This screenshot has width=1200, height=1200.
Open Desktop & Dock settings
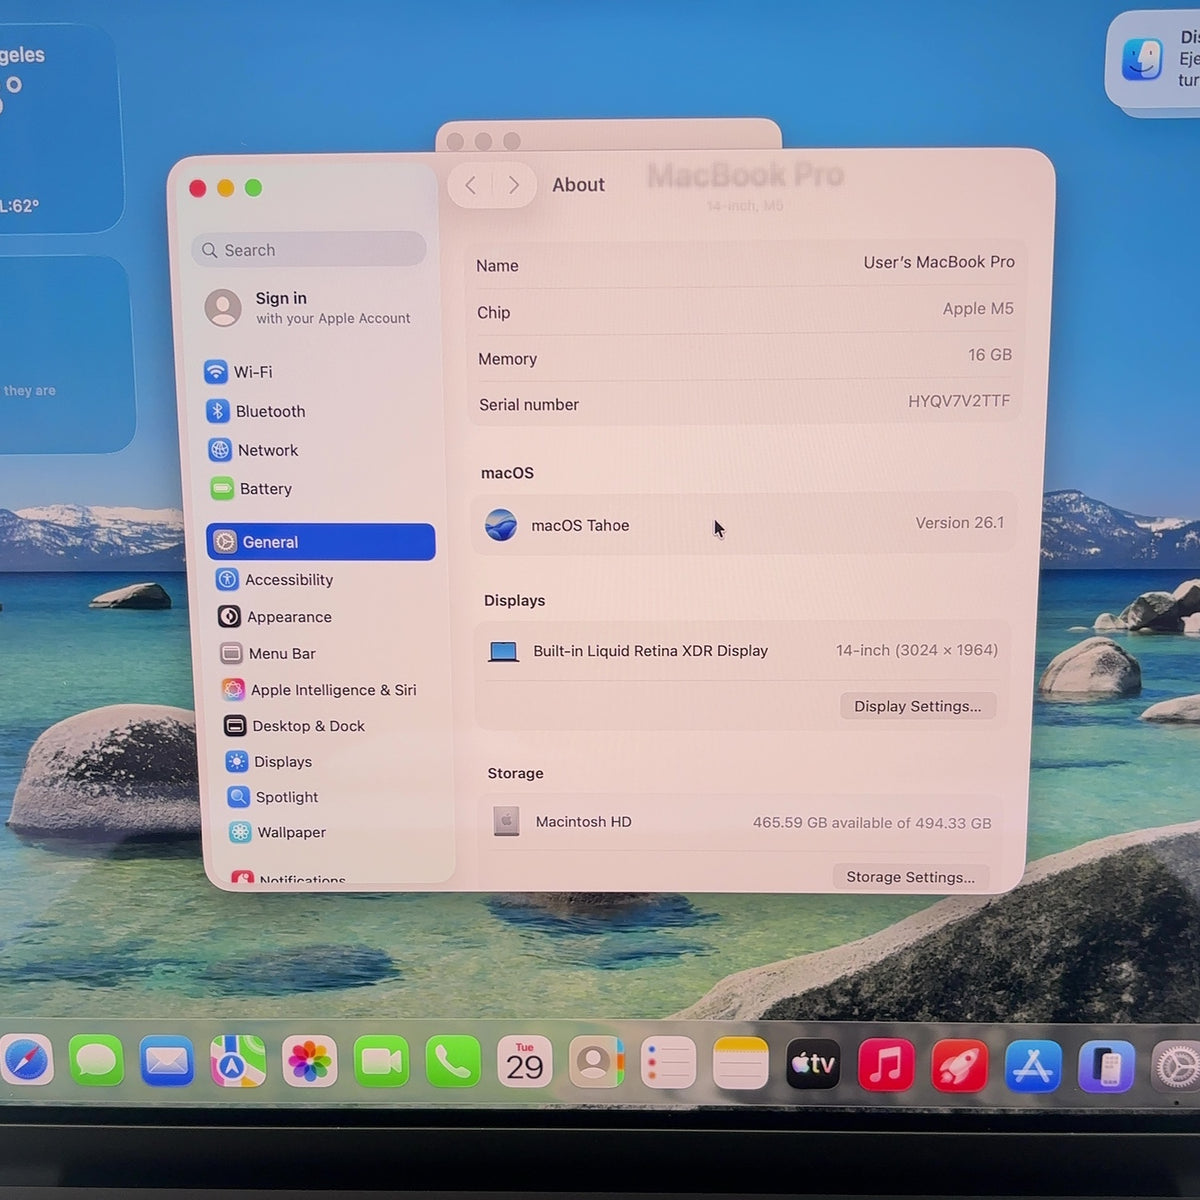point(295,726)
